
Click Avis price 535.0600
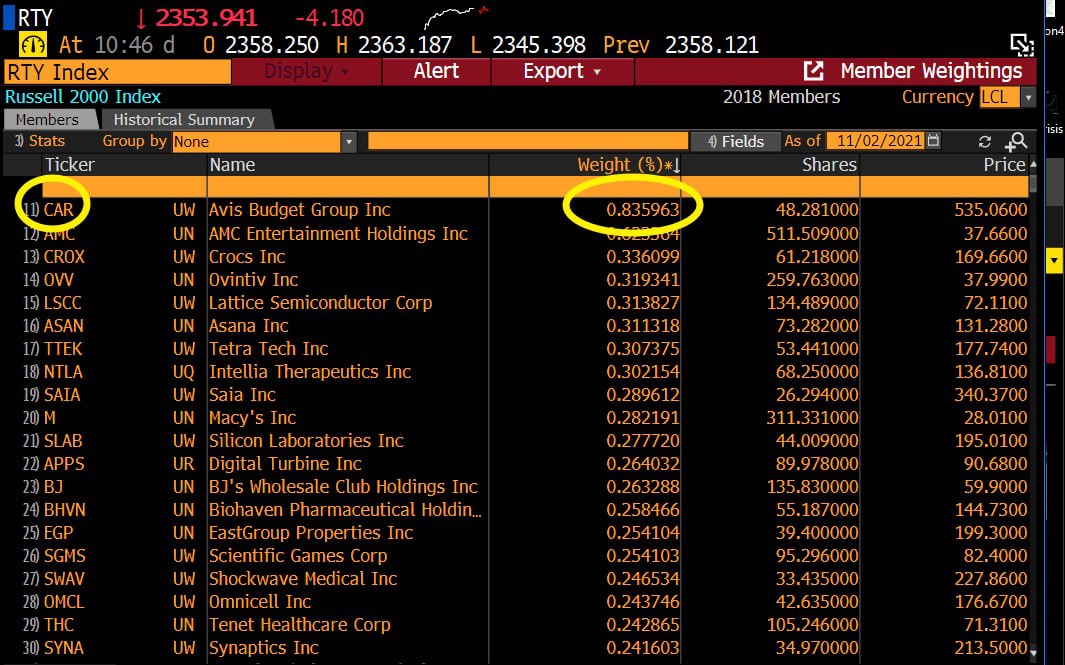(991, 210)
